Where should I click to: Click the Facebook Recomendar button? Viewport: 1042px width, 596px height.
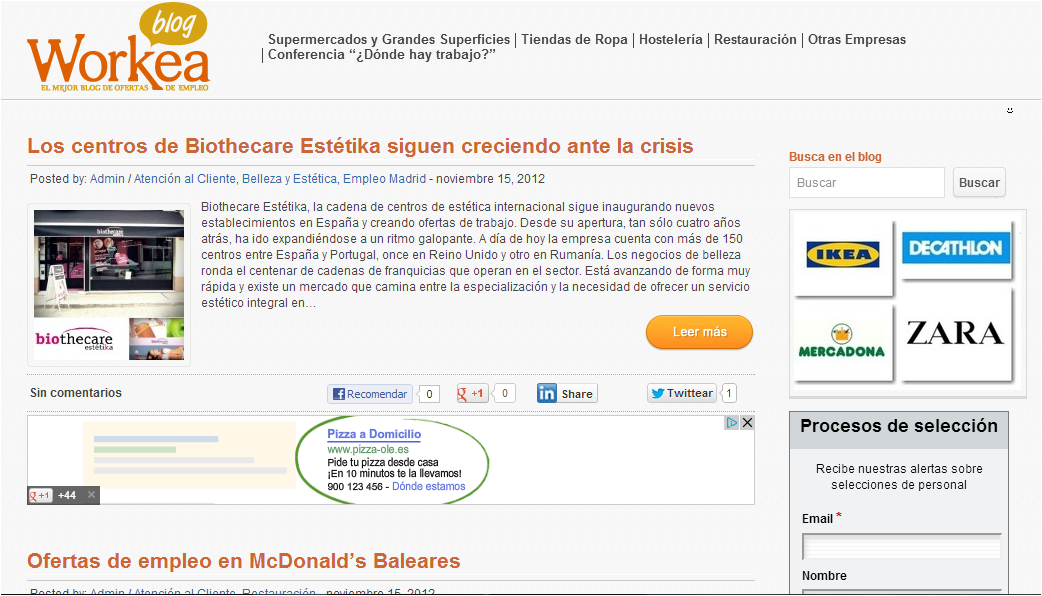[x=369, y=394]
